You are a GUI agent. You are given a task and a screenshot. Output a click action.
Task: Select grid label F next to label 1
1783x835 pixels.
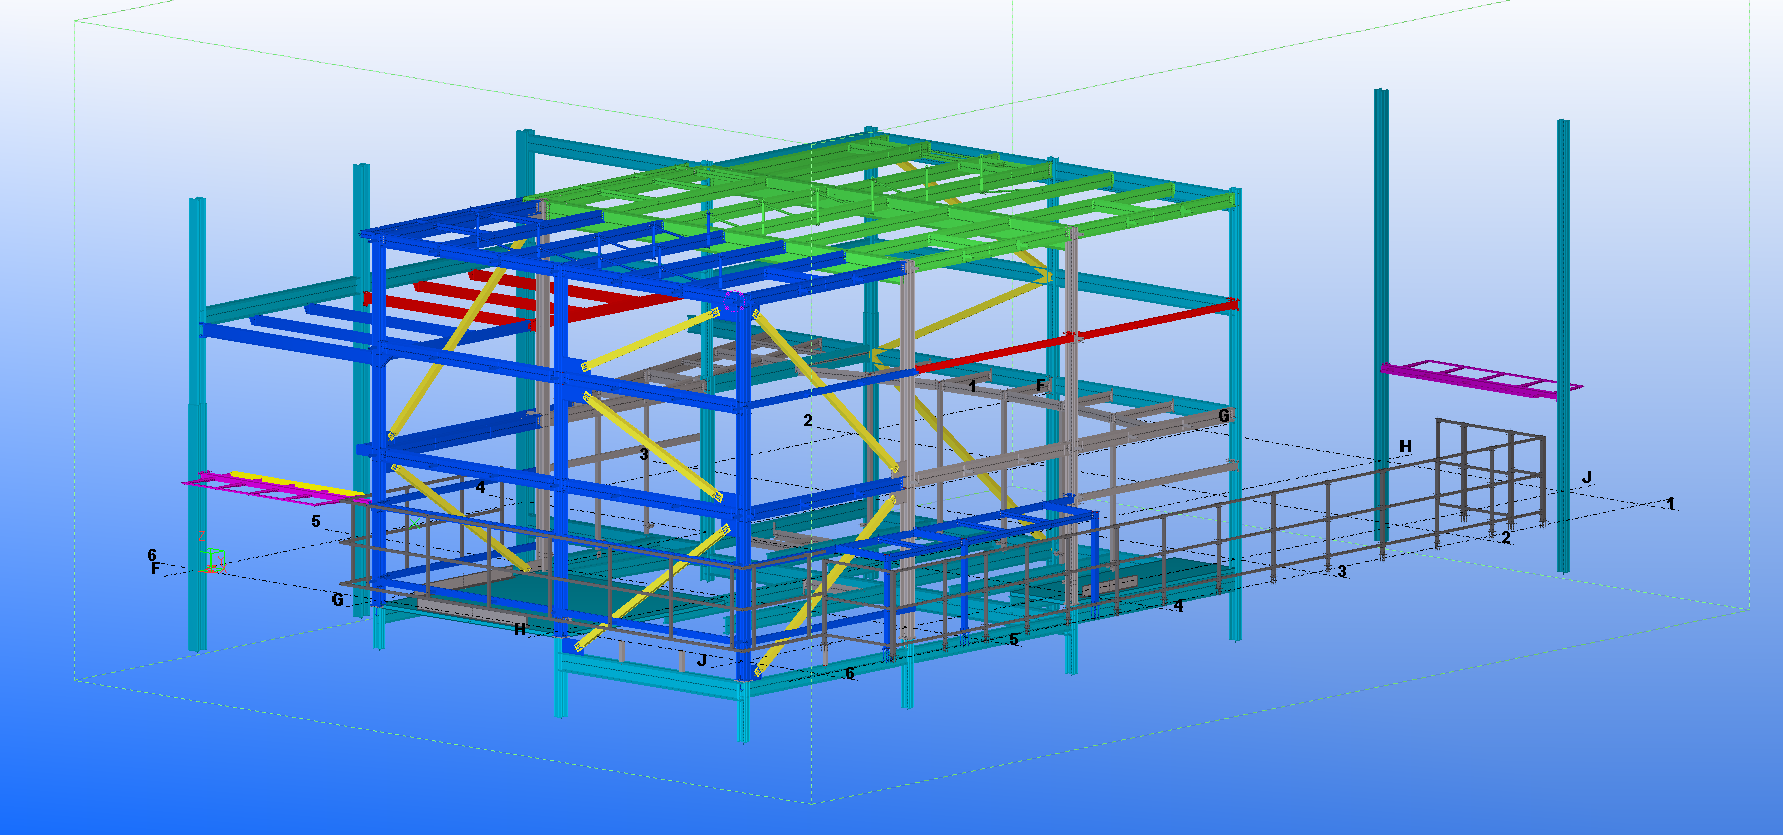pos(1041,385)
